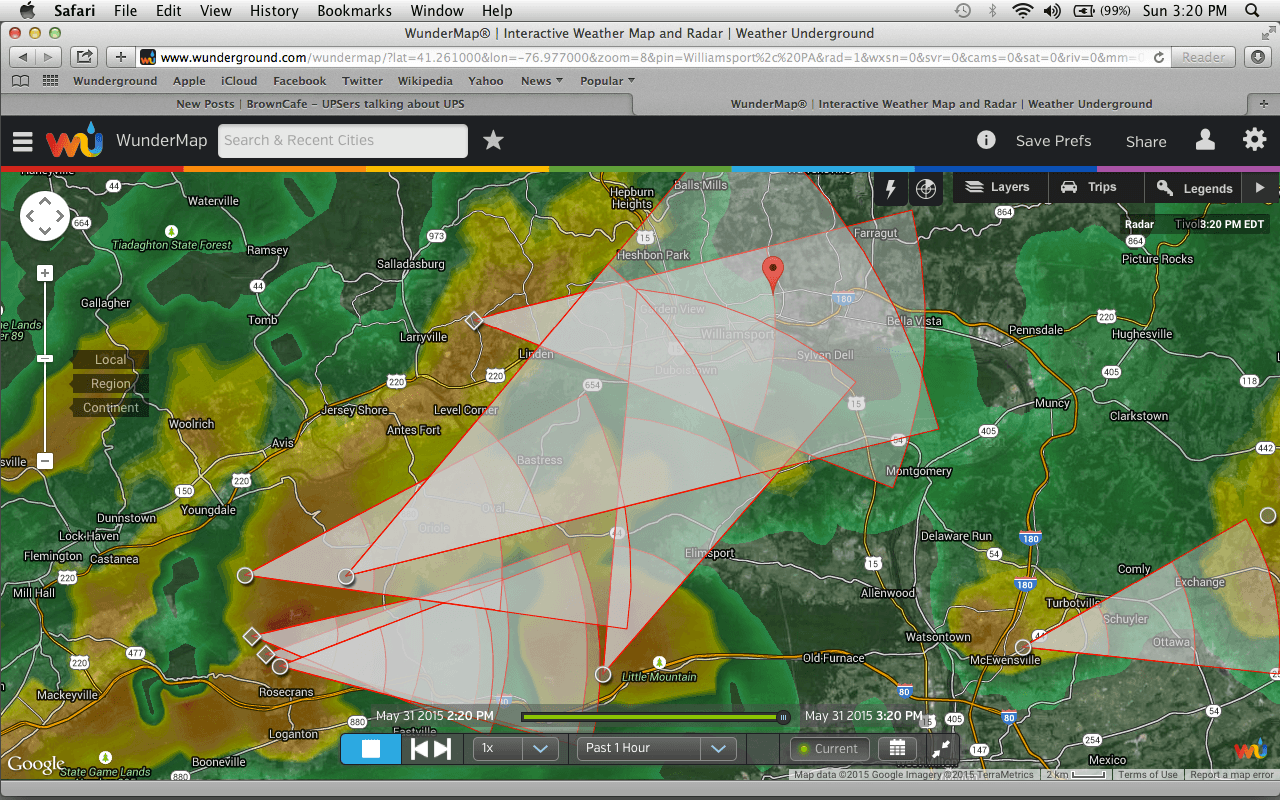
Task: Open the Legends panel
Action: (1194, 188)
